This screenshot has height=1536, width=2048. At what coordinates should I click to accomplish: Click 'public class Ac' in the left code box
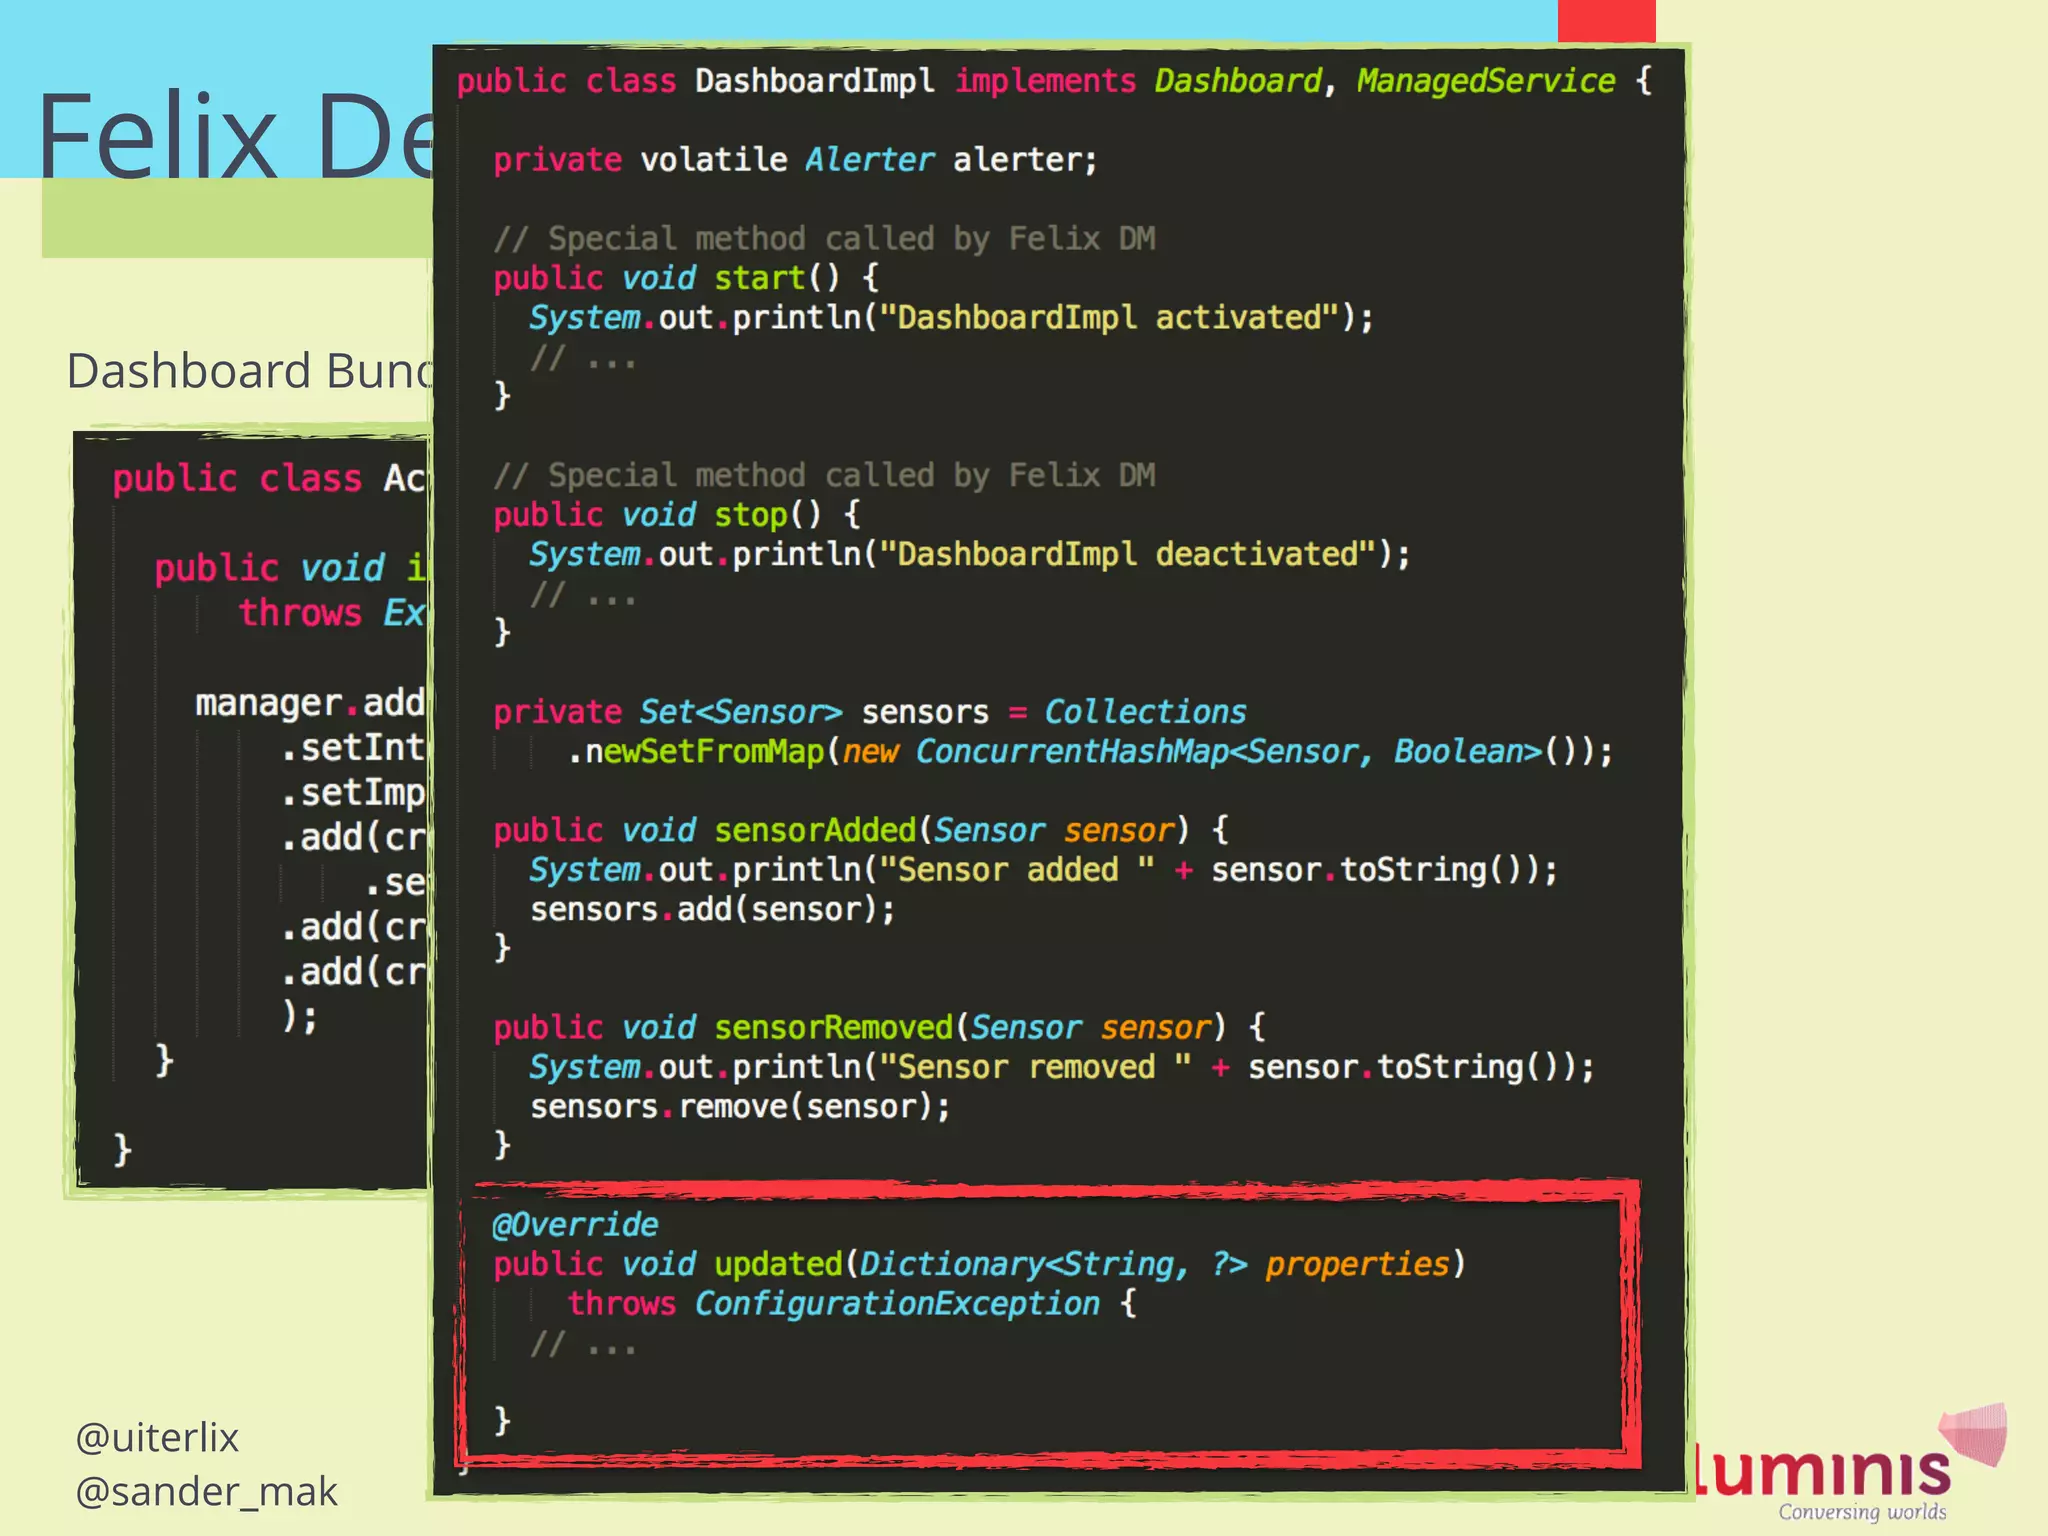pos(270,479)
